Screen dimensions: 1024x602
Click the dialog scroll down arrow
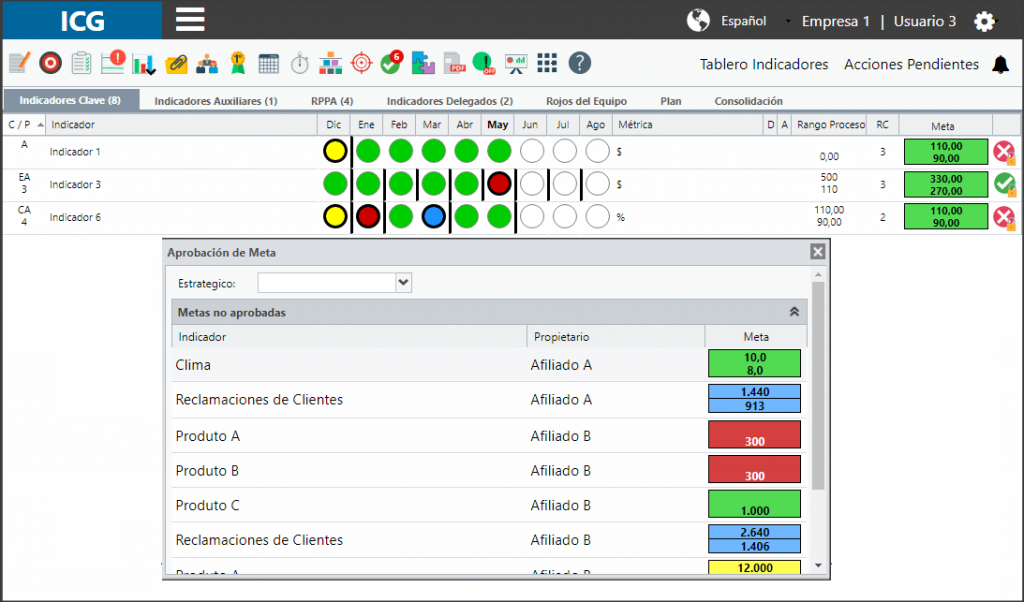(x=818, y=565)
